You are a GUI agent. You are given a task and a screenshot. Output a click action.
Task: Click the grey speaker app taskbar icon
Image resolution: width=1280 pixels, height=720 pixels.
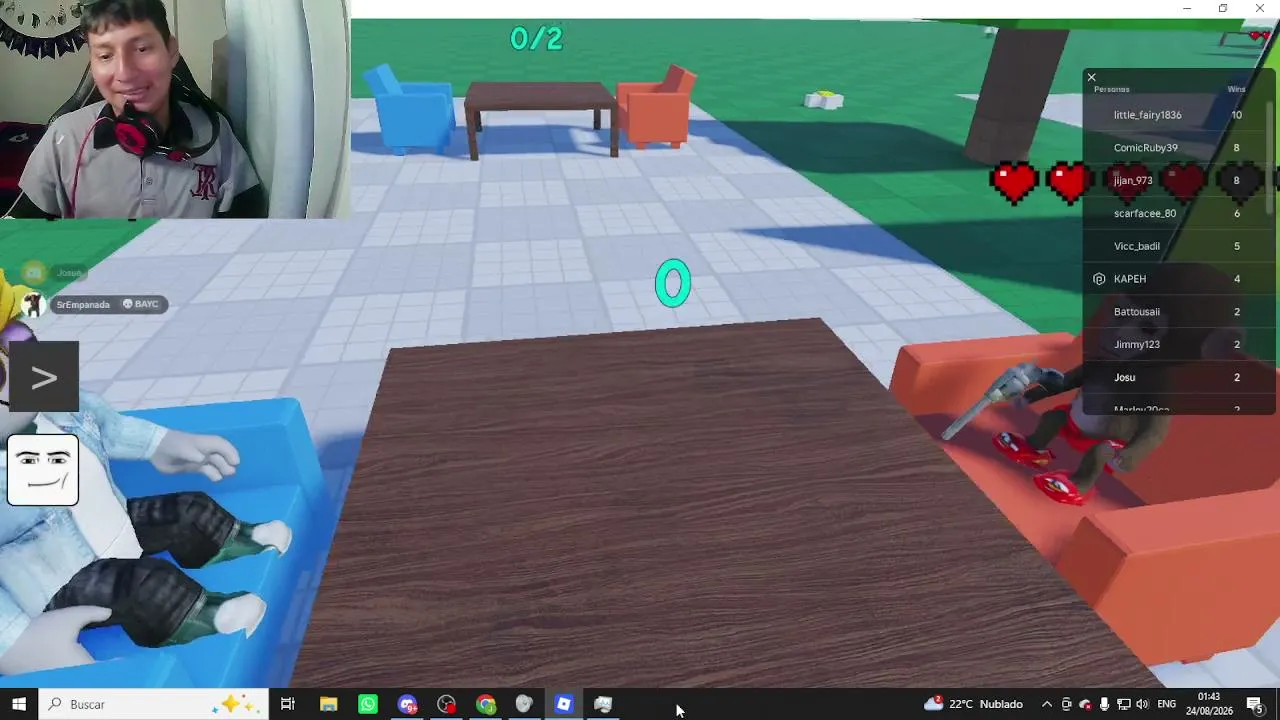524,704
